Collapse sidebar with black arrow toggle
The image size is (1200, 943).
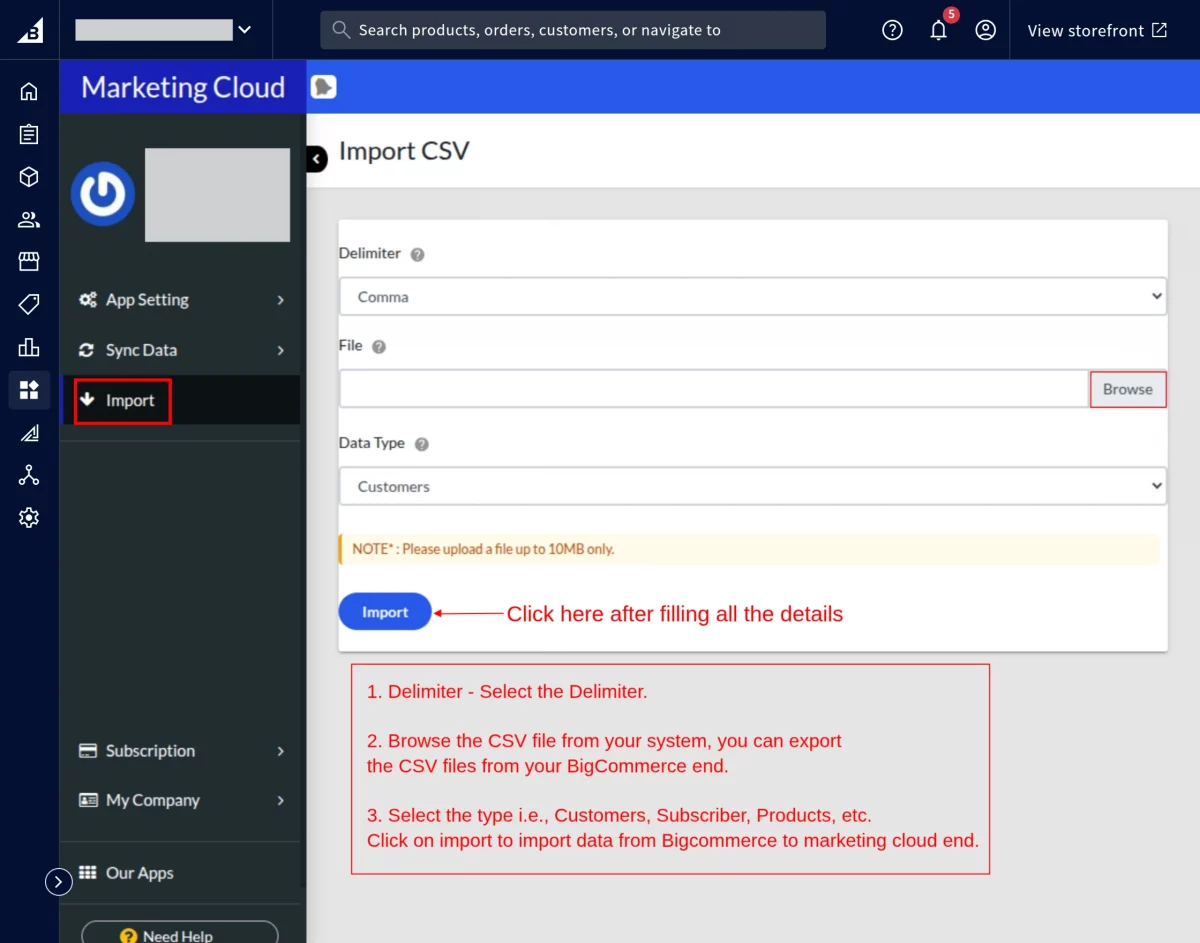click(x=317, y=158)
